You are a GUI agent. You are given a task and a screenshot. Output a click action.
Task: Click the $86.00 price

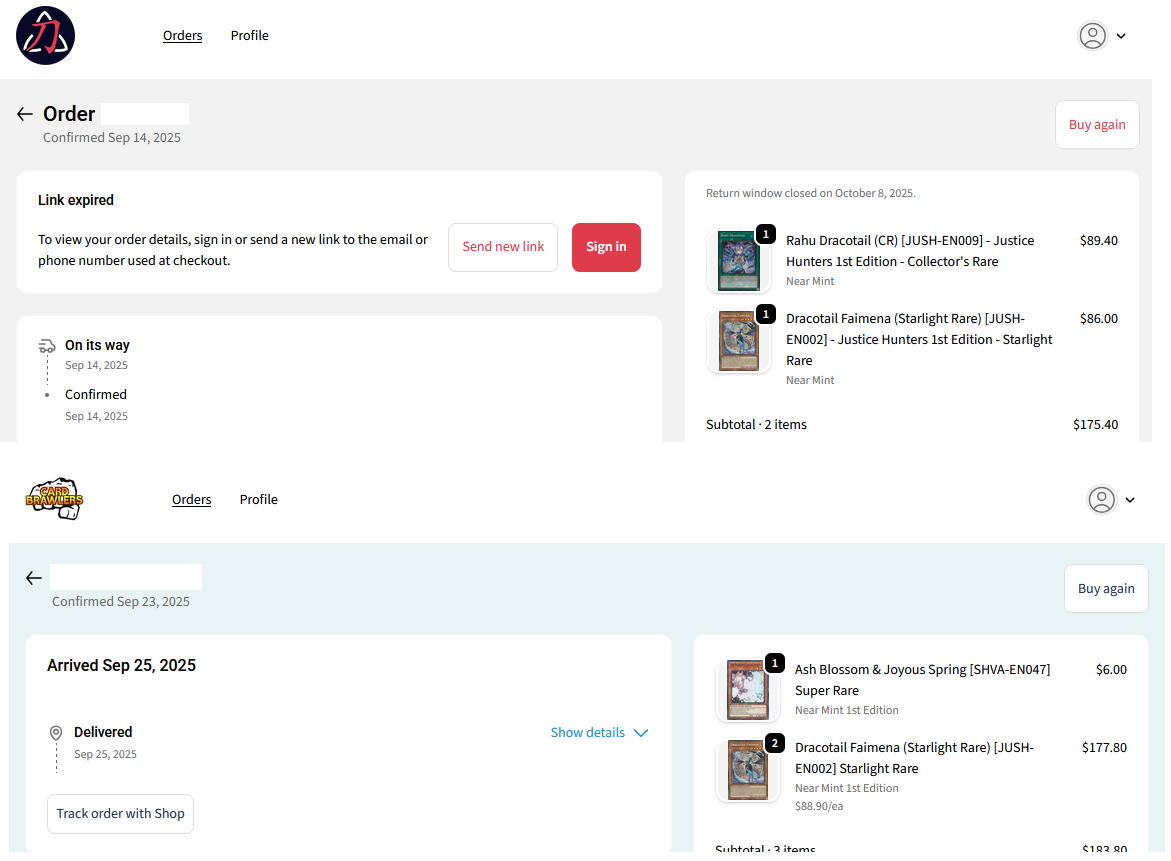tap(1099, 318)
